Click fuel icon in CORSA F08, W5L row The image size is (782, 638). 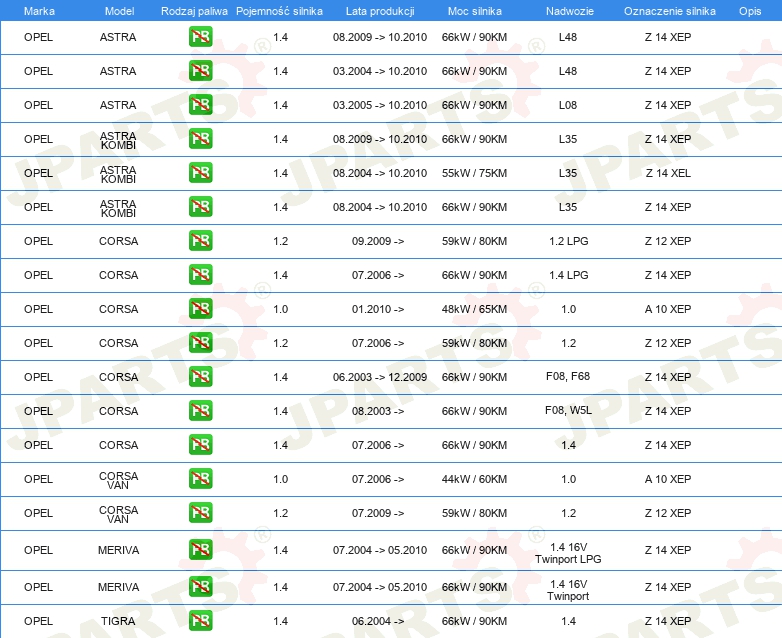[200, 411]
